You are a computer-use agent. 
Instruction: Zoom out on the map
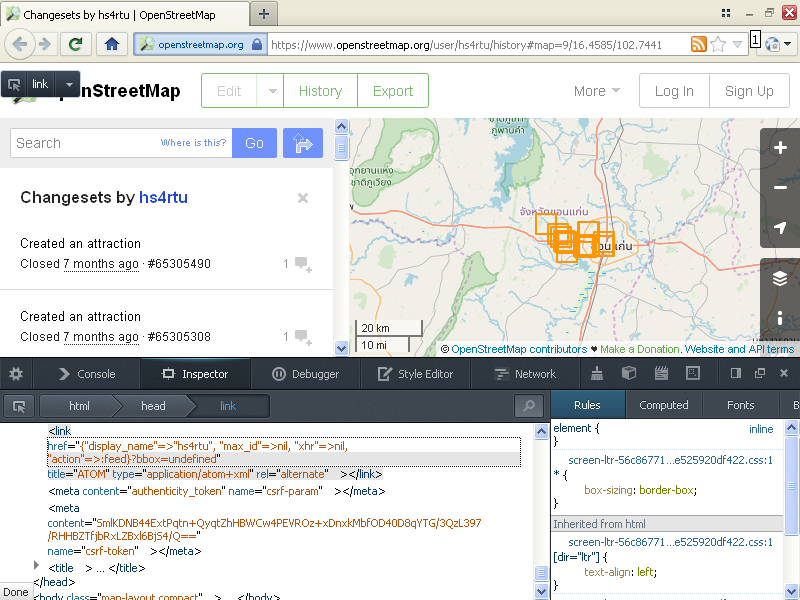point(780,188)
